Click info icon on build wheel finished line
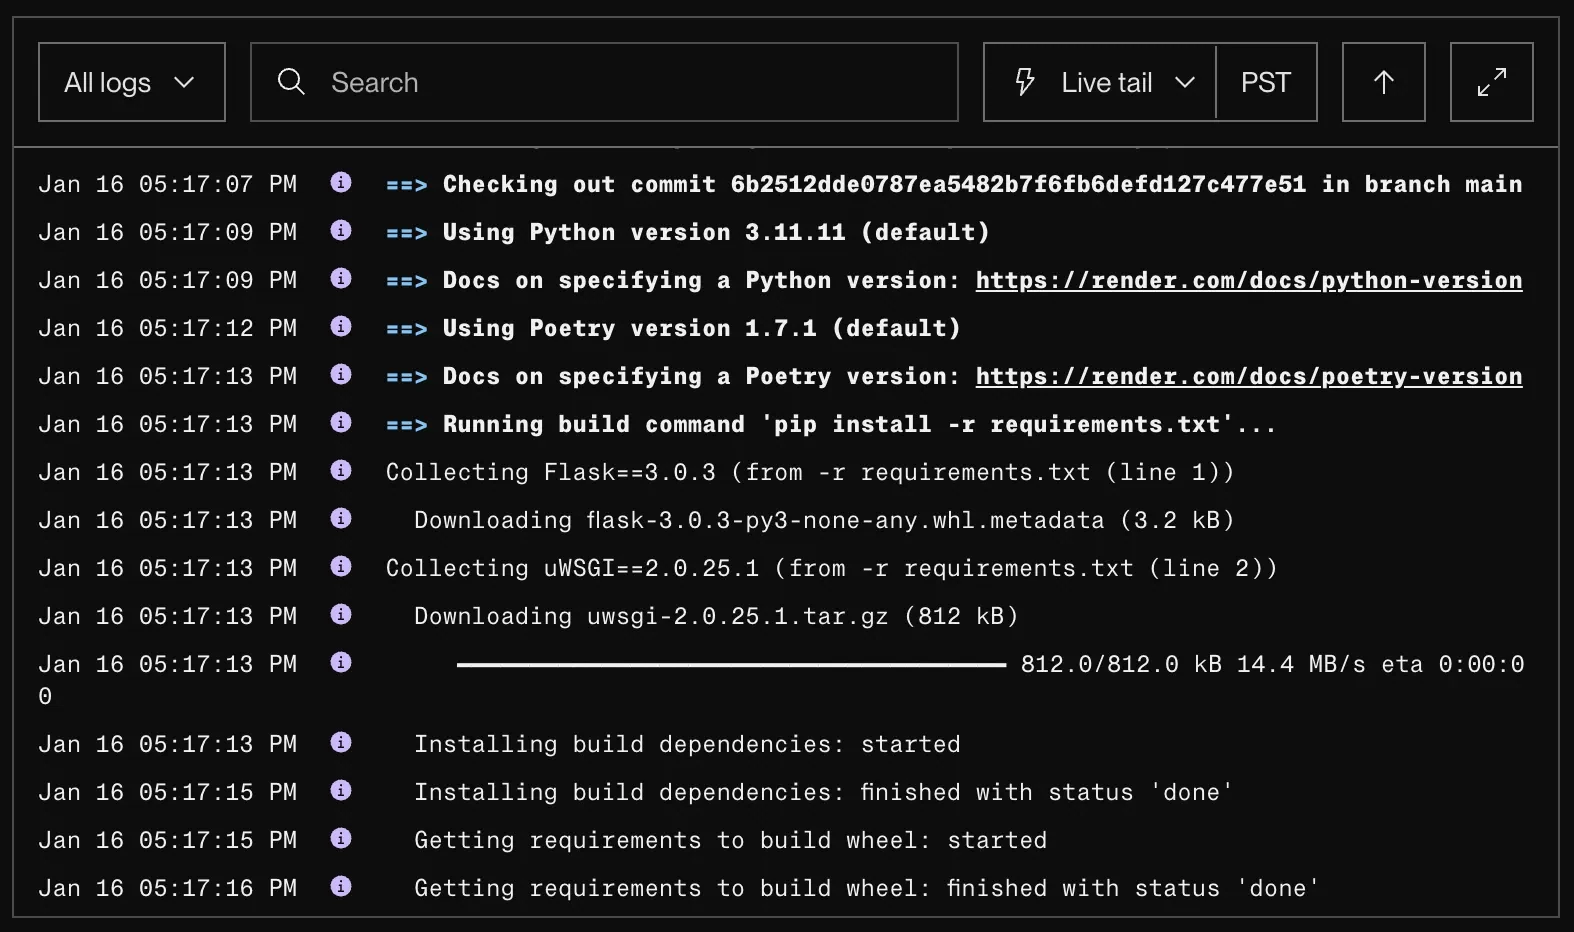The image size is (1574, 932). coord(341,886)
